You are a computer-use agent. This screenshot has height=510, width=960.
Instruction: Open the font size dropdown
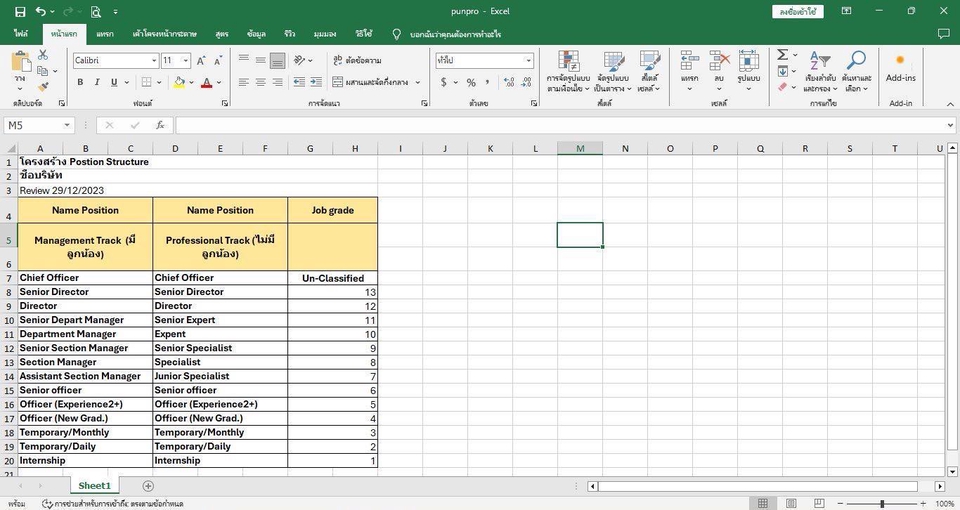(185, 61)
